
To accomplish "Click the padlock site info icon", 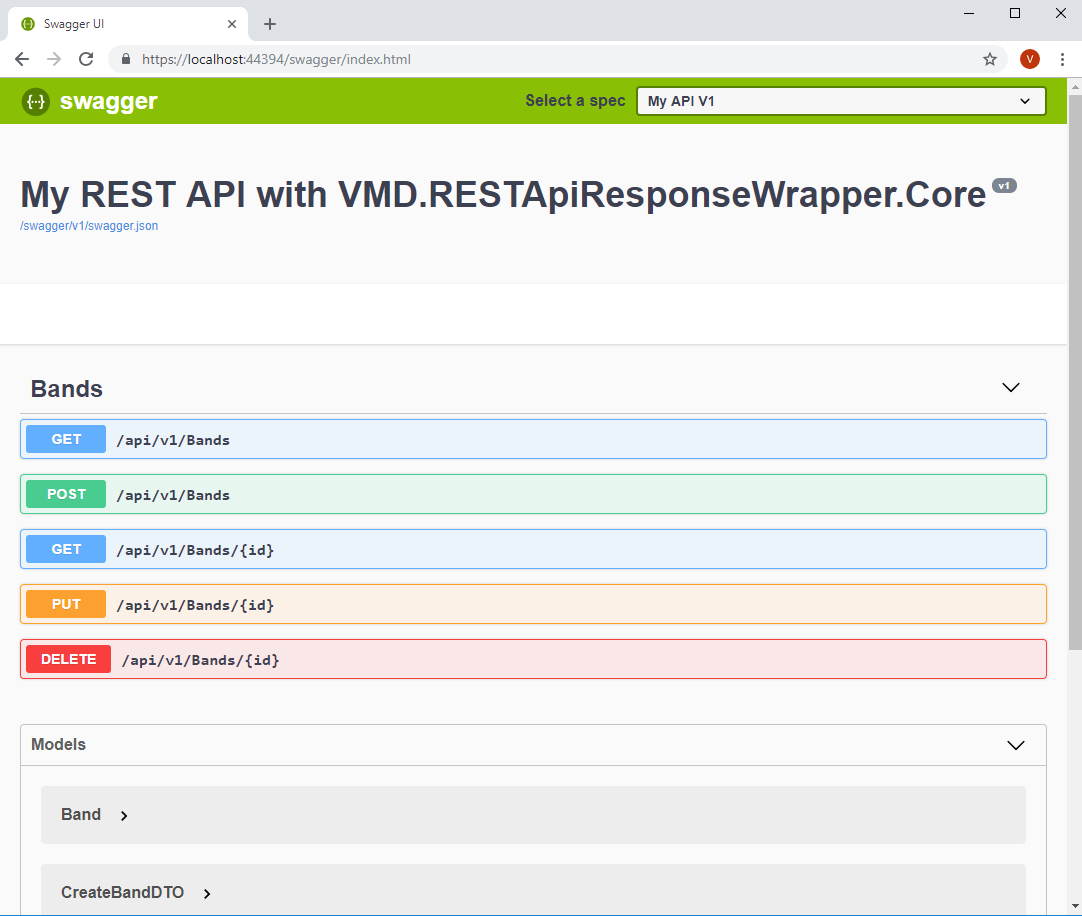I will point(126,59).
